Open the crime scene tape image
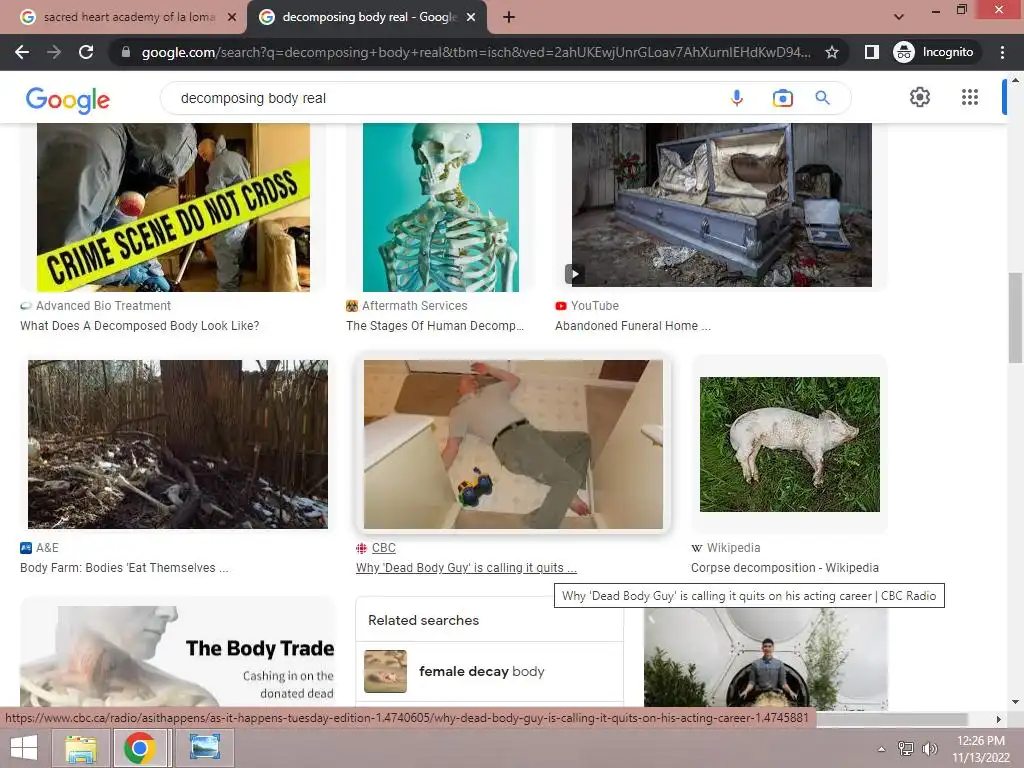 click(173, 207)
